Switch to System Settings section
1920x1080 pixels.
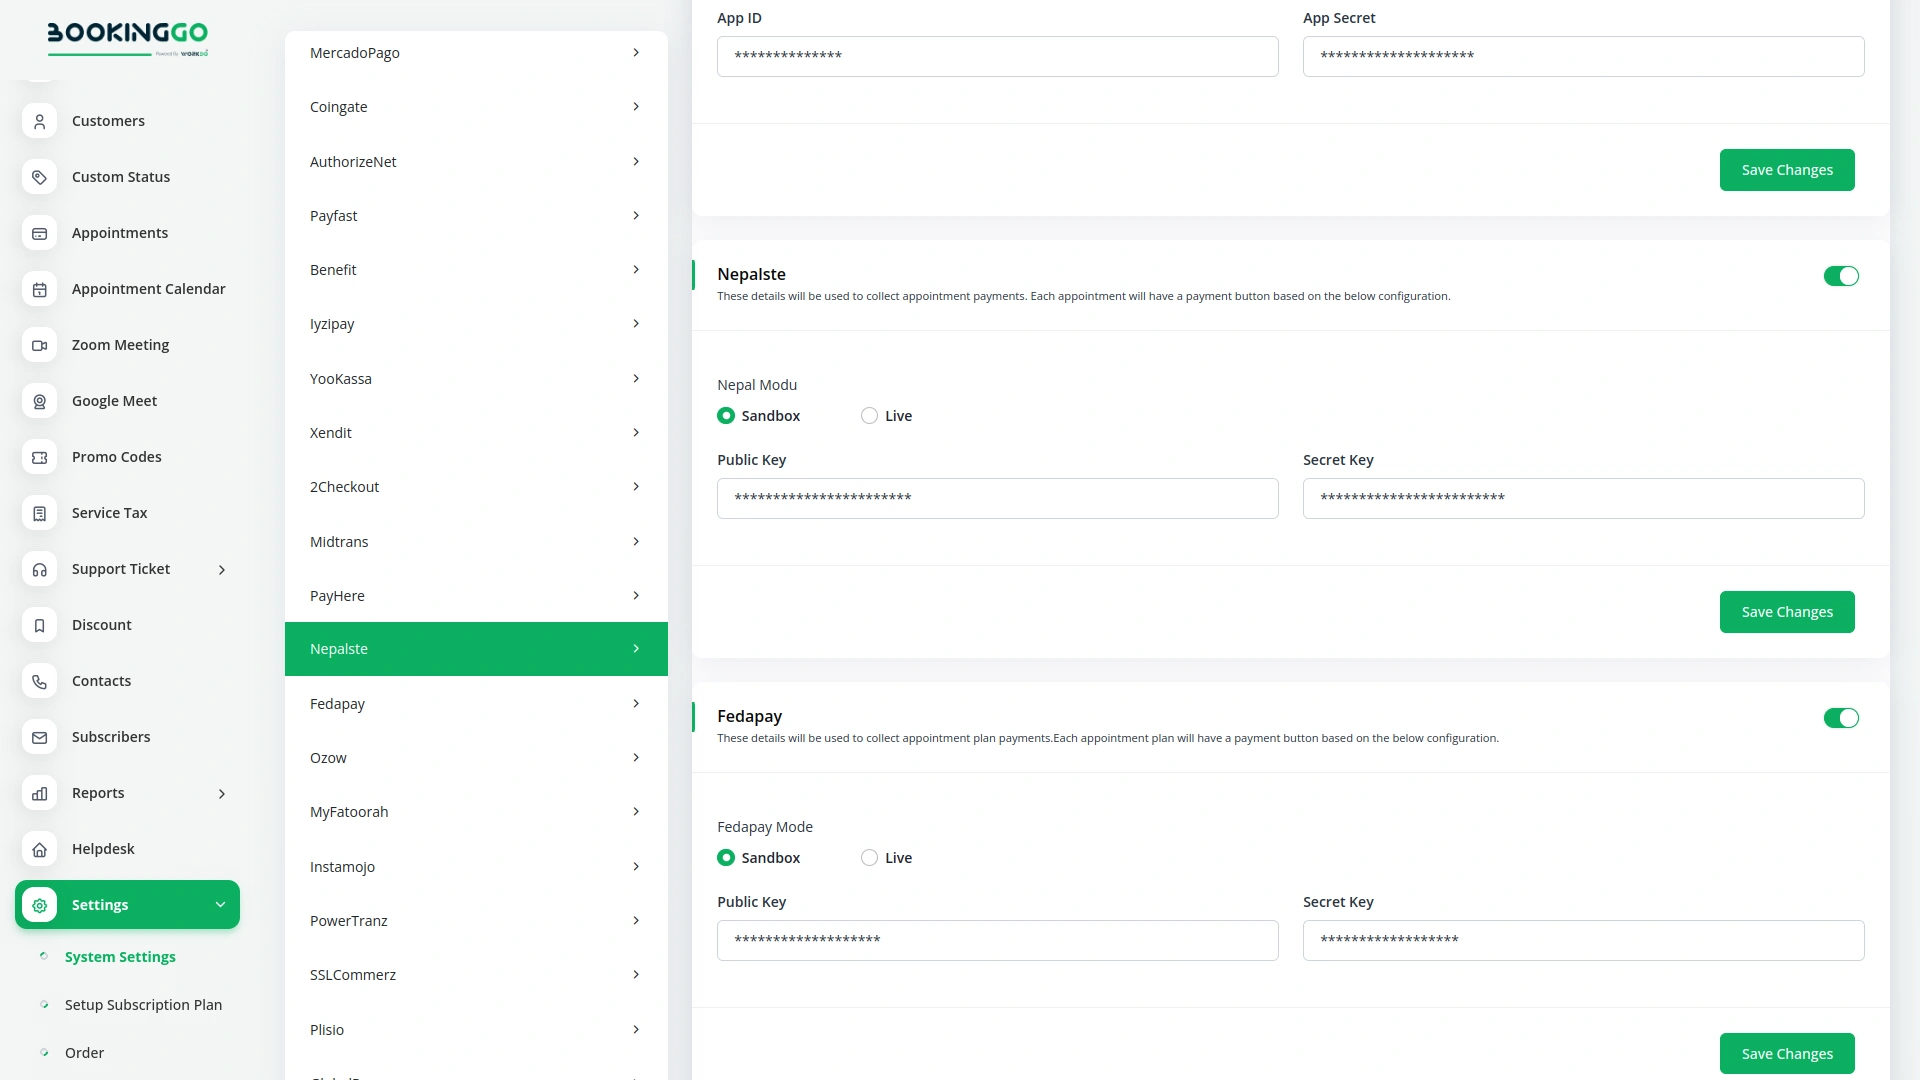point(121,956)
